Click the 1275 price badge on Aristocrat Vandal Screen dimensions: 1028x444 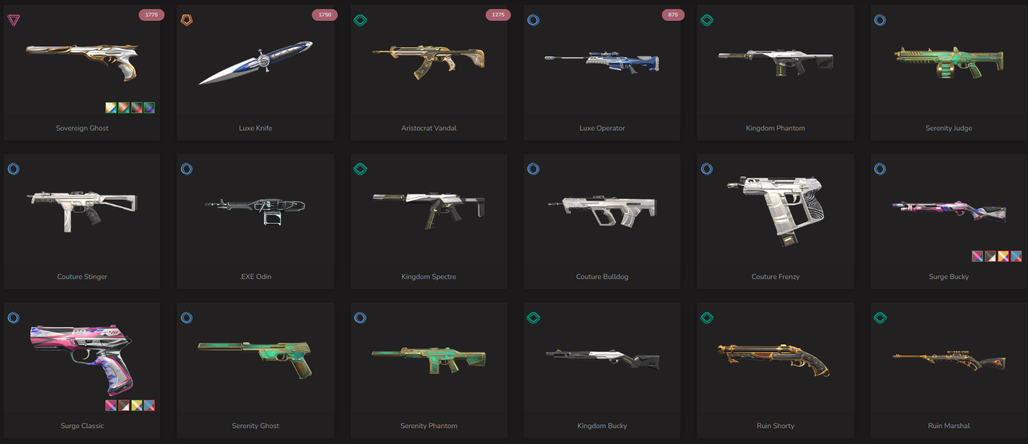pos(498,15)
